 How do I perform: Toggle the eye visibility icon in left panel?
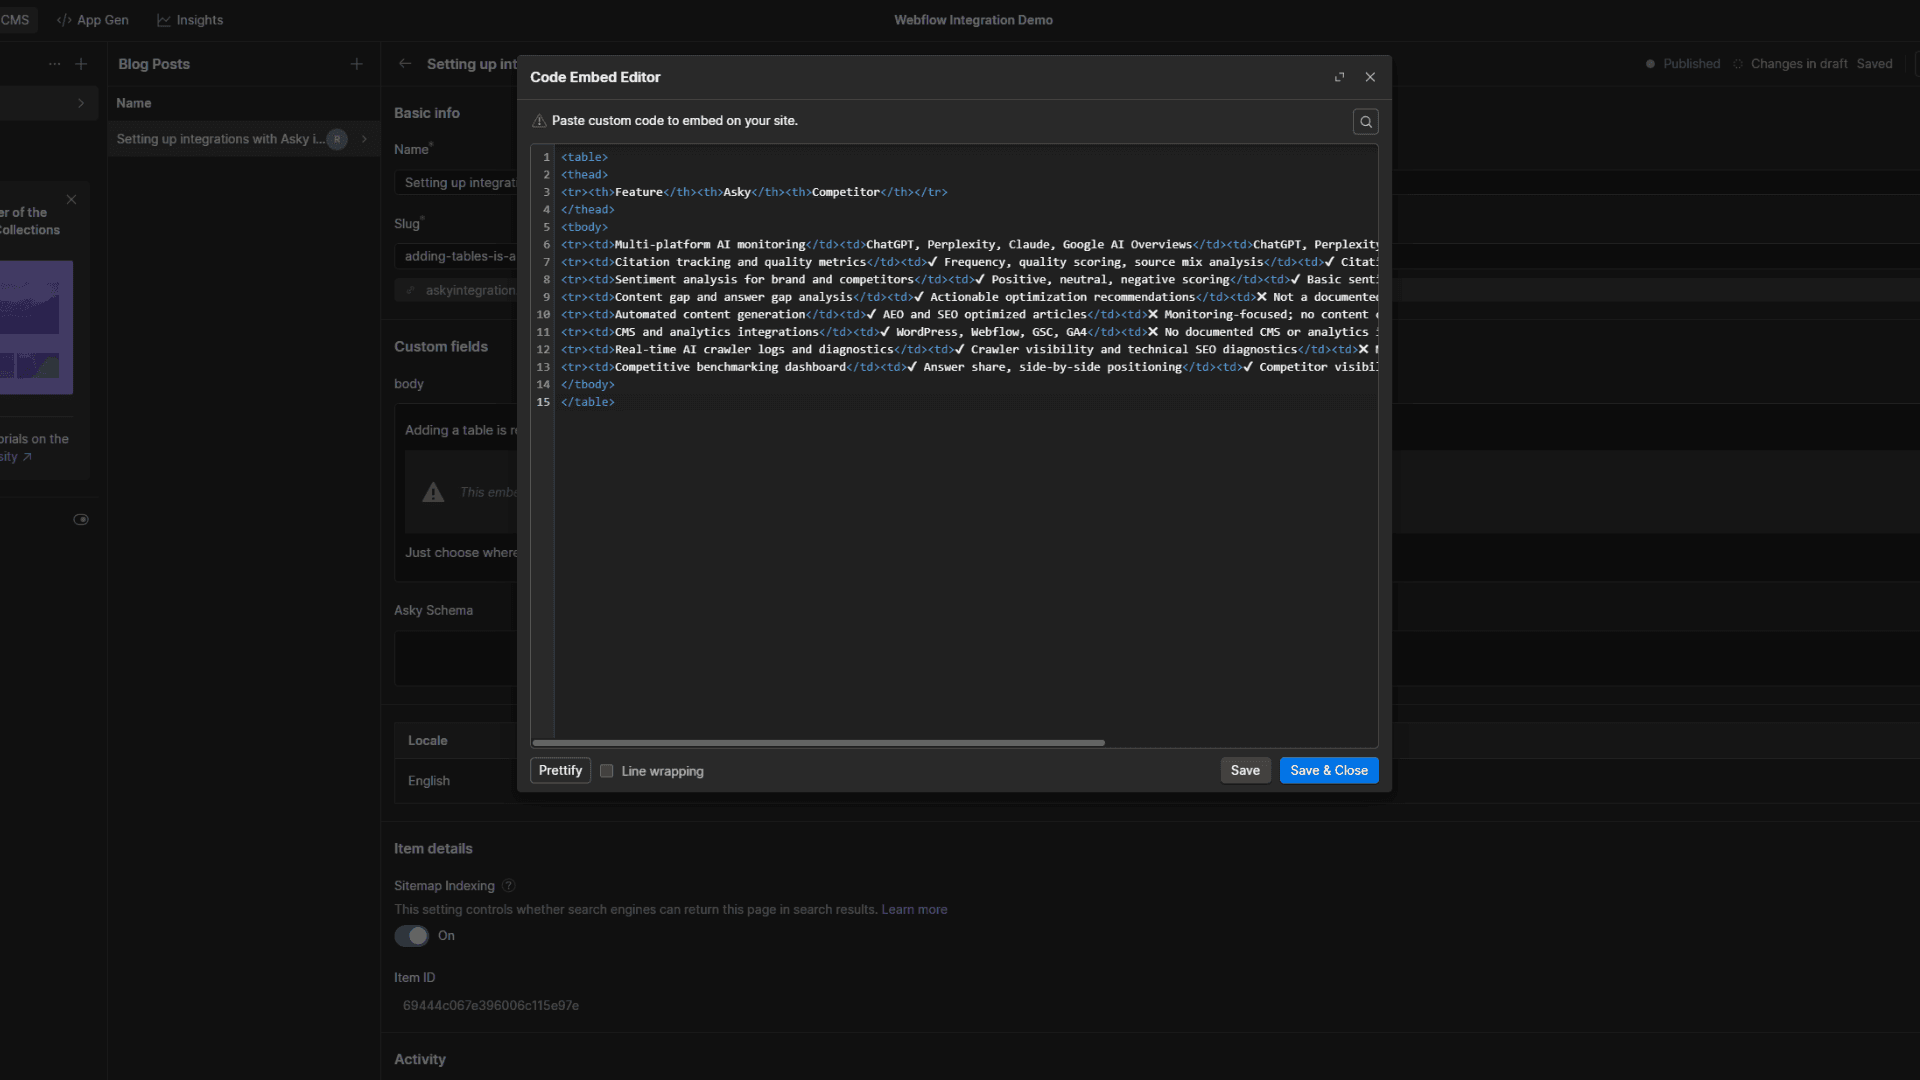[x=81, y=519]
